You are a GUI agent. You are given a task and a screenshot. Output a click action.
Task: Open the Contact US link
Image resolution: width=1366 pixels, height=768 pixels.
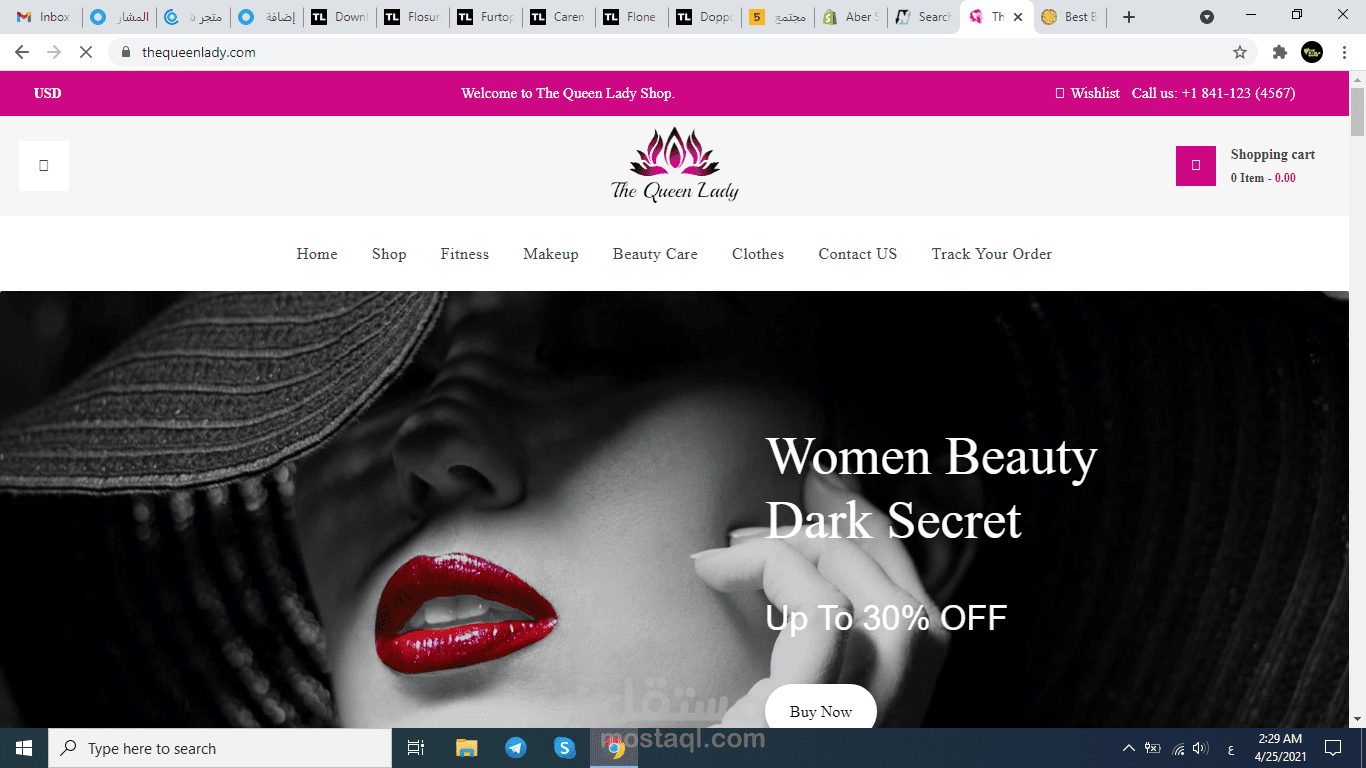click(858, 254)
